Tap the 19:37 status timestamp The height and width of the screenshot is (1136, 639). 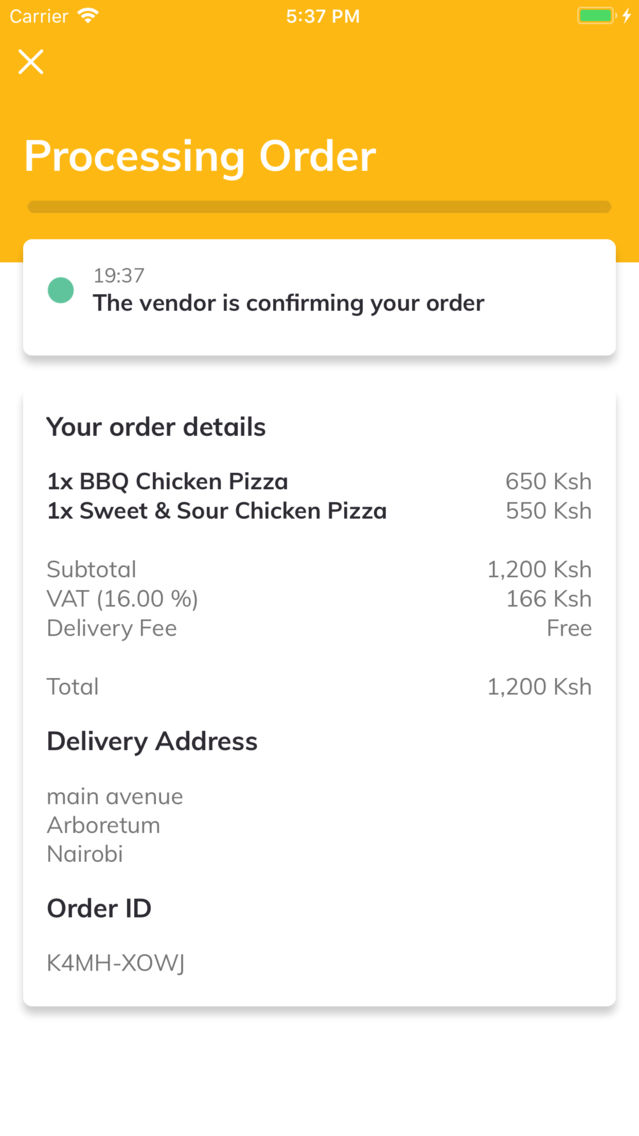[x=119, y=276]
